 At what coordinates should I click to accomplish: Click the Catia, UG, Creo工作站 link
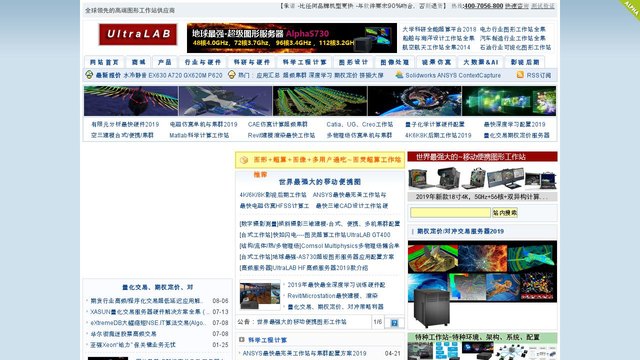360,124
